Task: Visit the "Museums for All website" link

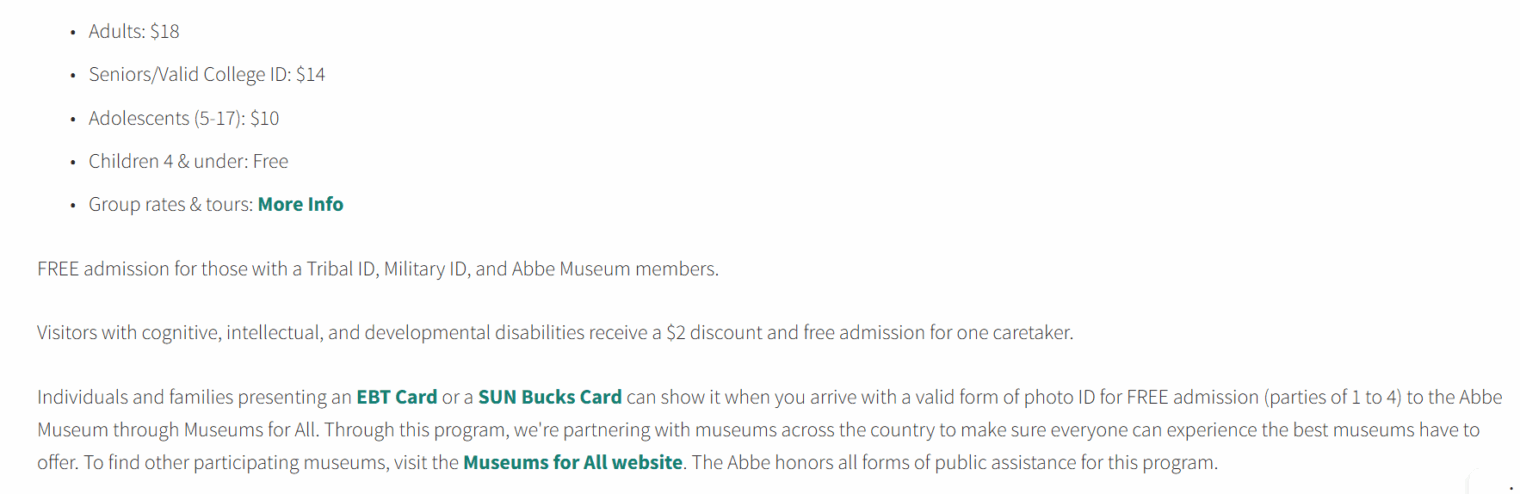Action: (x=572, y=463)
